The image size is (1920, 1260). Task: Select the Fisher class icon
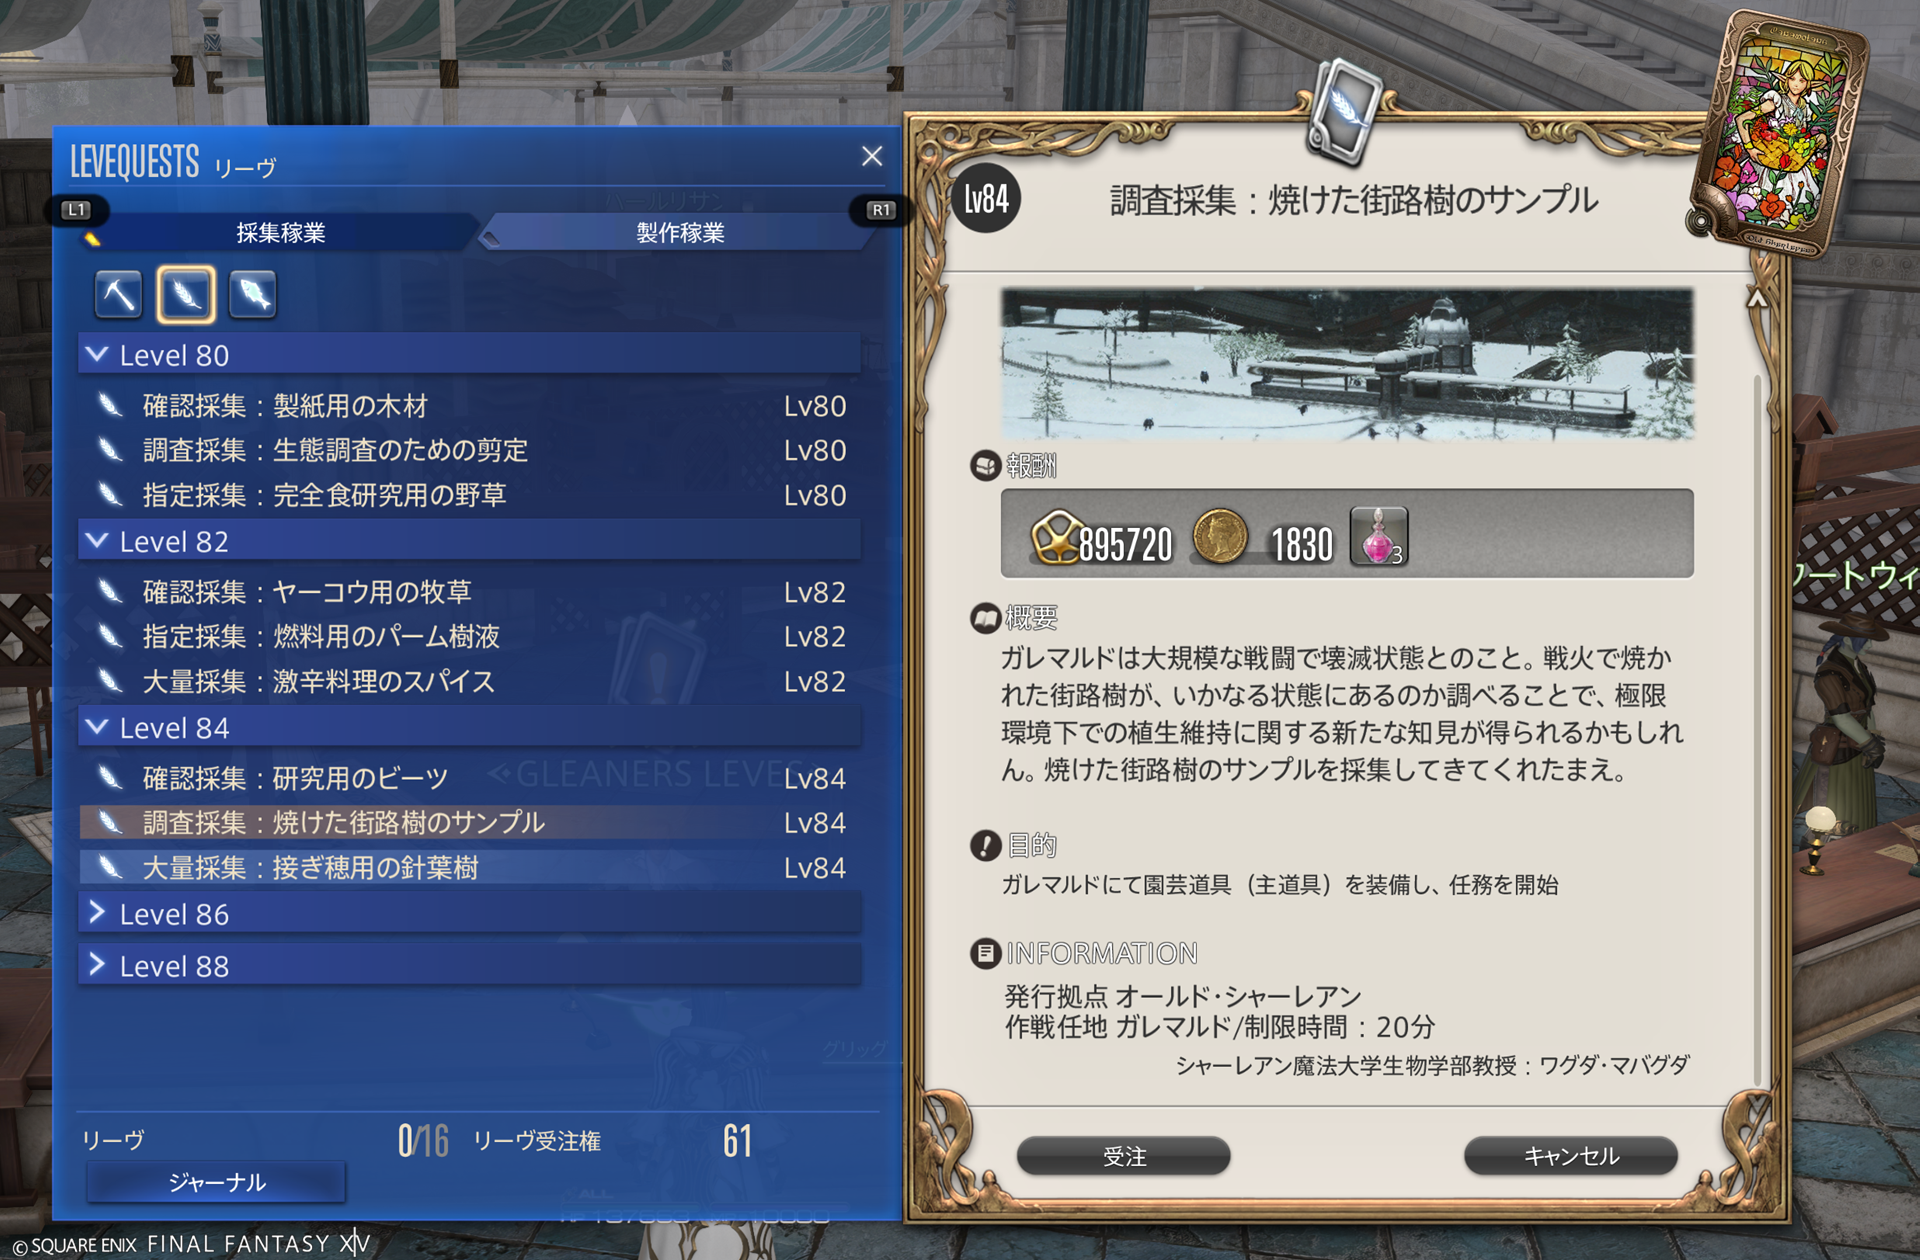[252, 295]
